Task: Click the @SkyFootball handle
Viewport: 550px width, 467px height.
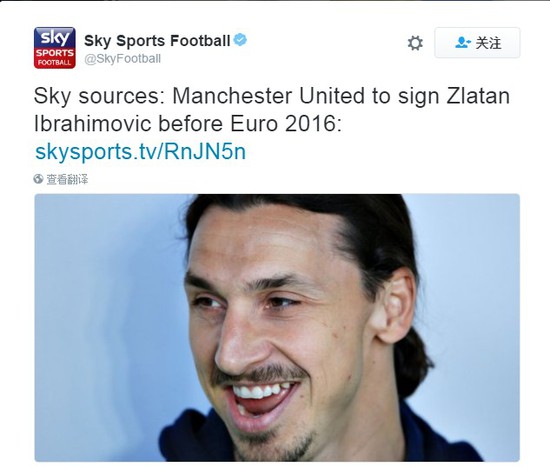Action: 122,59
